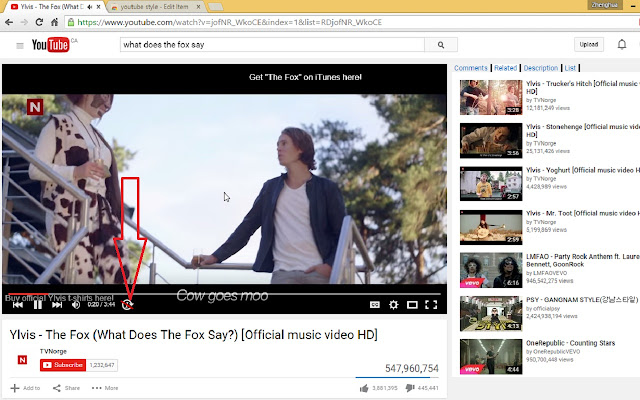This screenshot has height=400, width=640.
Task: Open the player settings gear
Action: 393,305
